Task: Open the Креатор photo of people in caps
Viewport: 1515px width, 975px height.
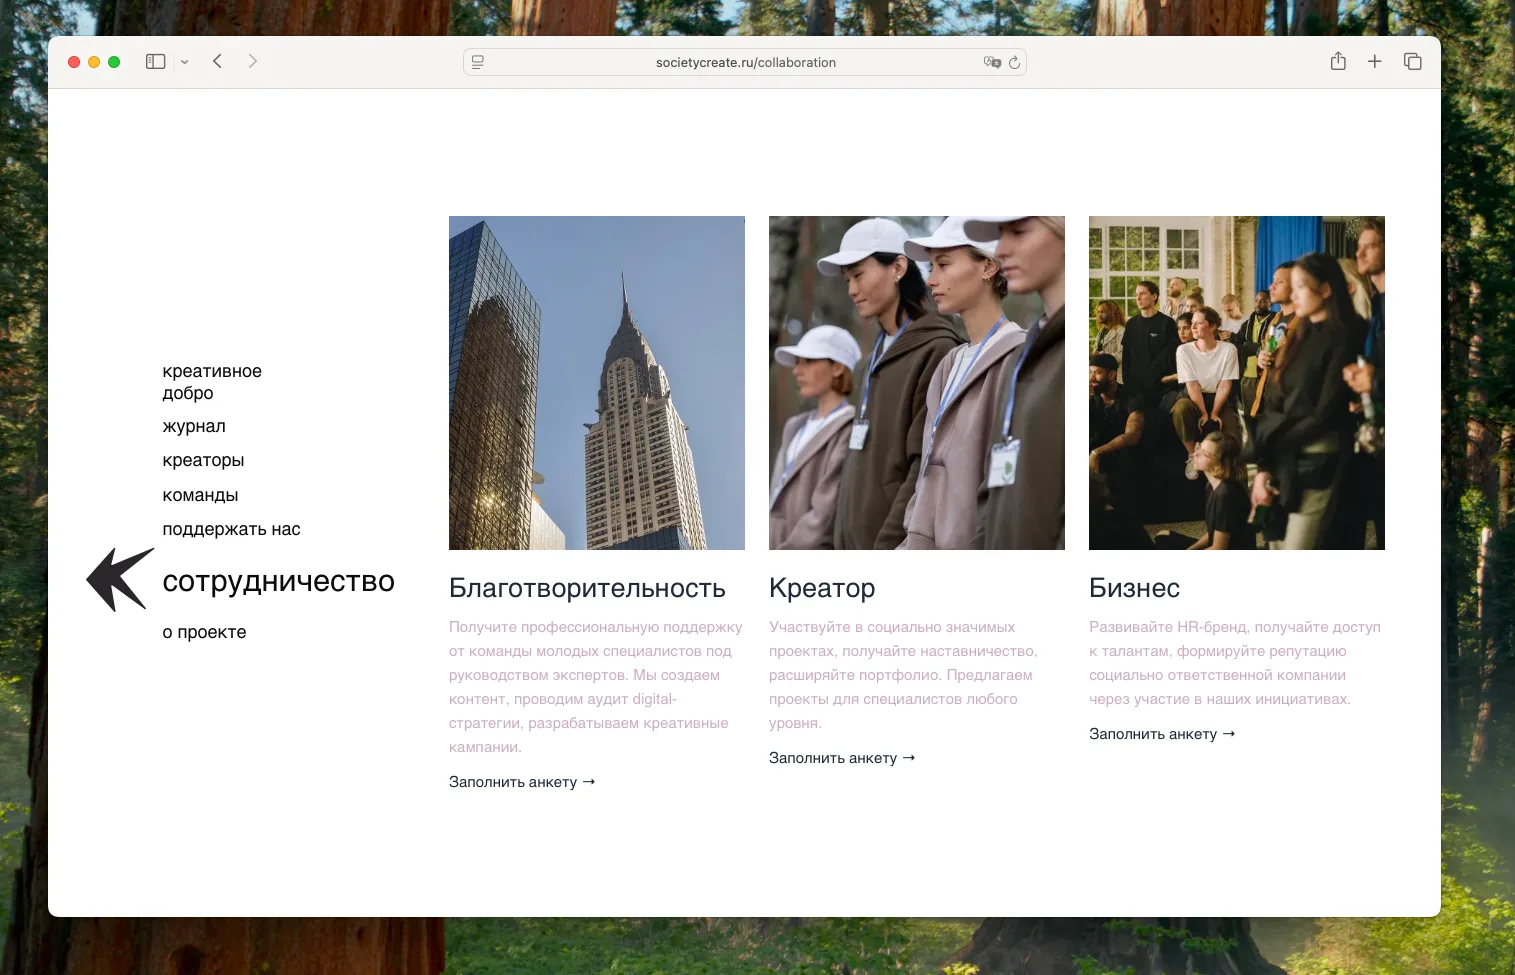Action: pos(917,383)
